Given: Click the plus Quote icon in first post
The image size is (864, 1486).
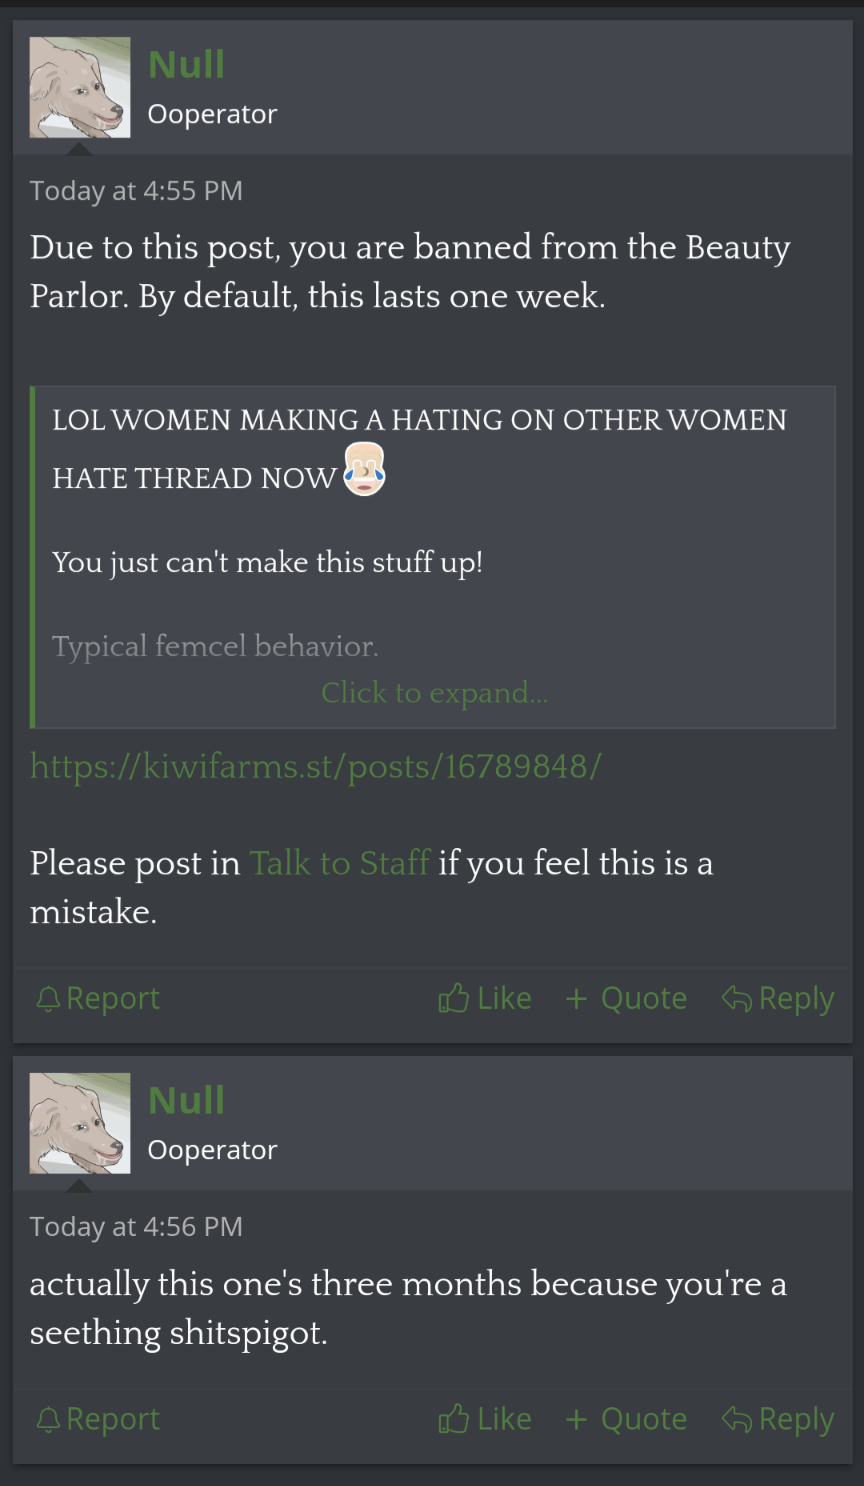Looking at the screenshot, I should pos(576,999).
